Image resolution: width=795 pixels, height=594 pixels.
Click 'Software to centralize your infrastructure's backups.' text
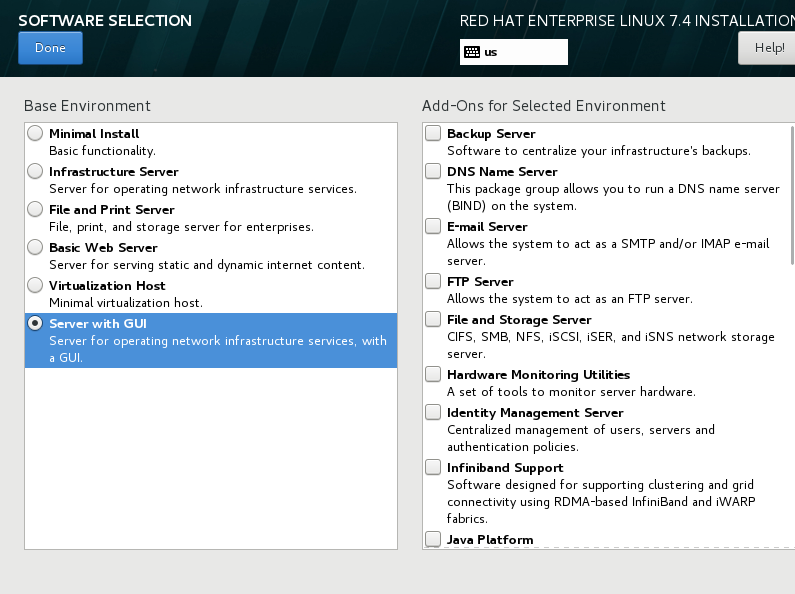point(599,151)
